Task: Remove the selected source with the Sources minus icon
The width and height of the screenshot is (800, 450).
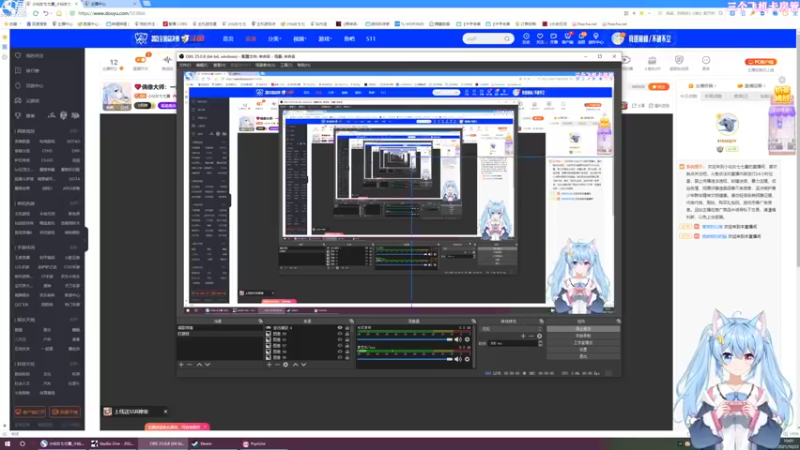Action: click(x=277, y=364)
